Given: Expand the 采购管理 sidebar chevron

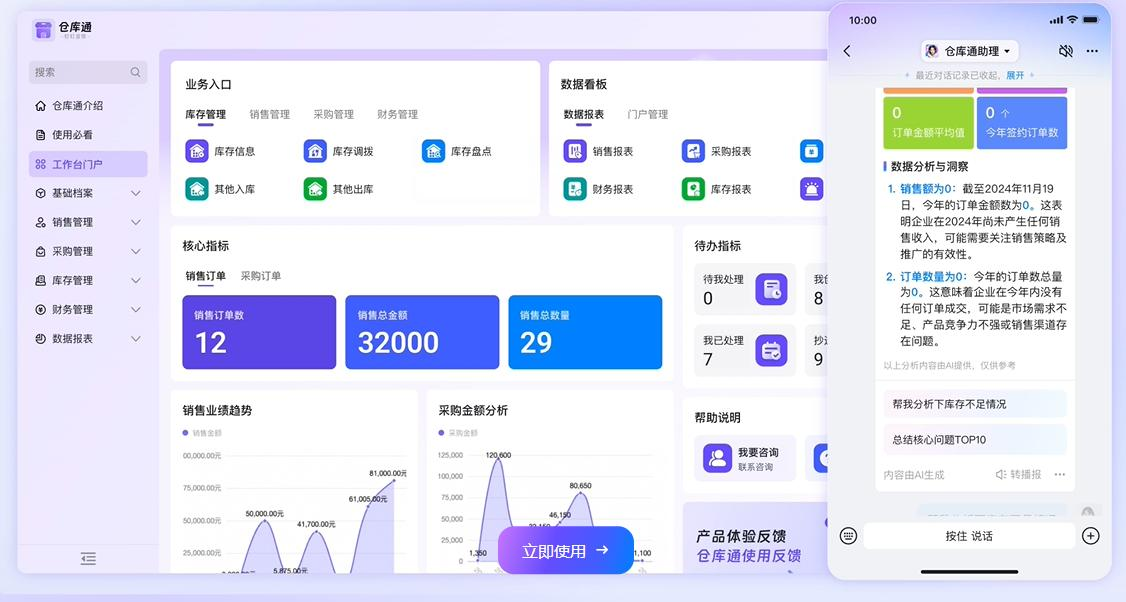Looking at the screenshot, I should pos(136,251).
